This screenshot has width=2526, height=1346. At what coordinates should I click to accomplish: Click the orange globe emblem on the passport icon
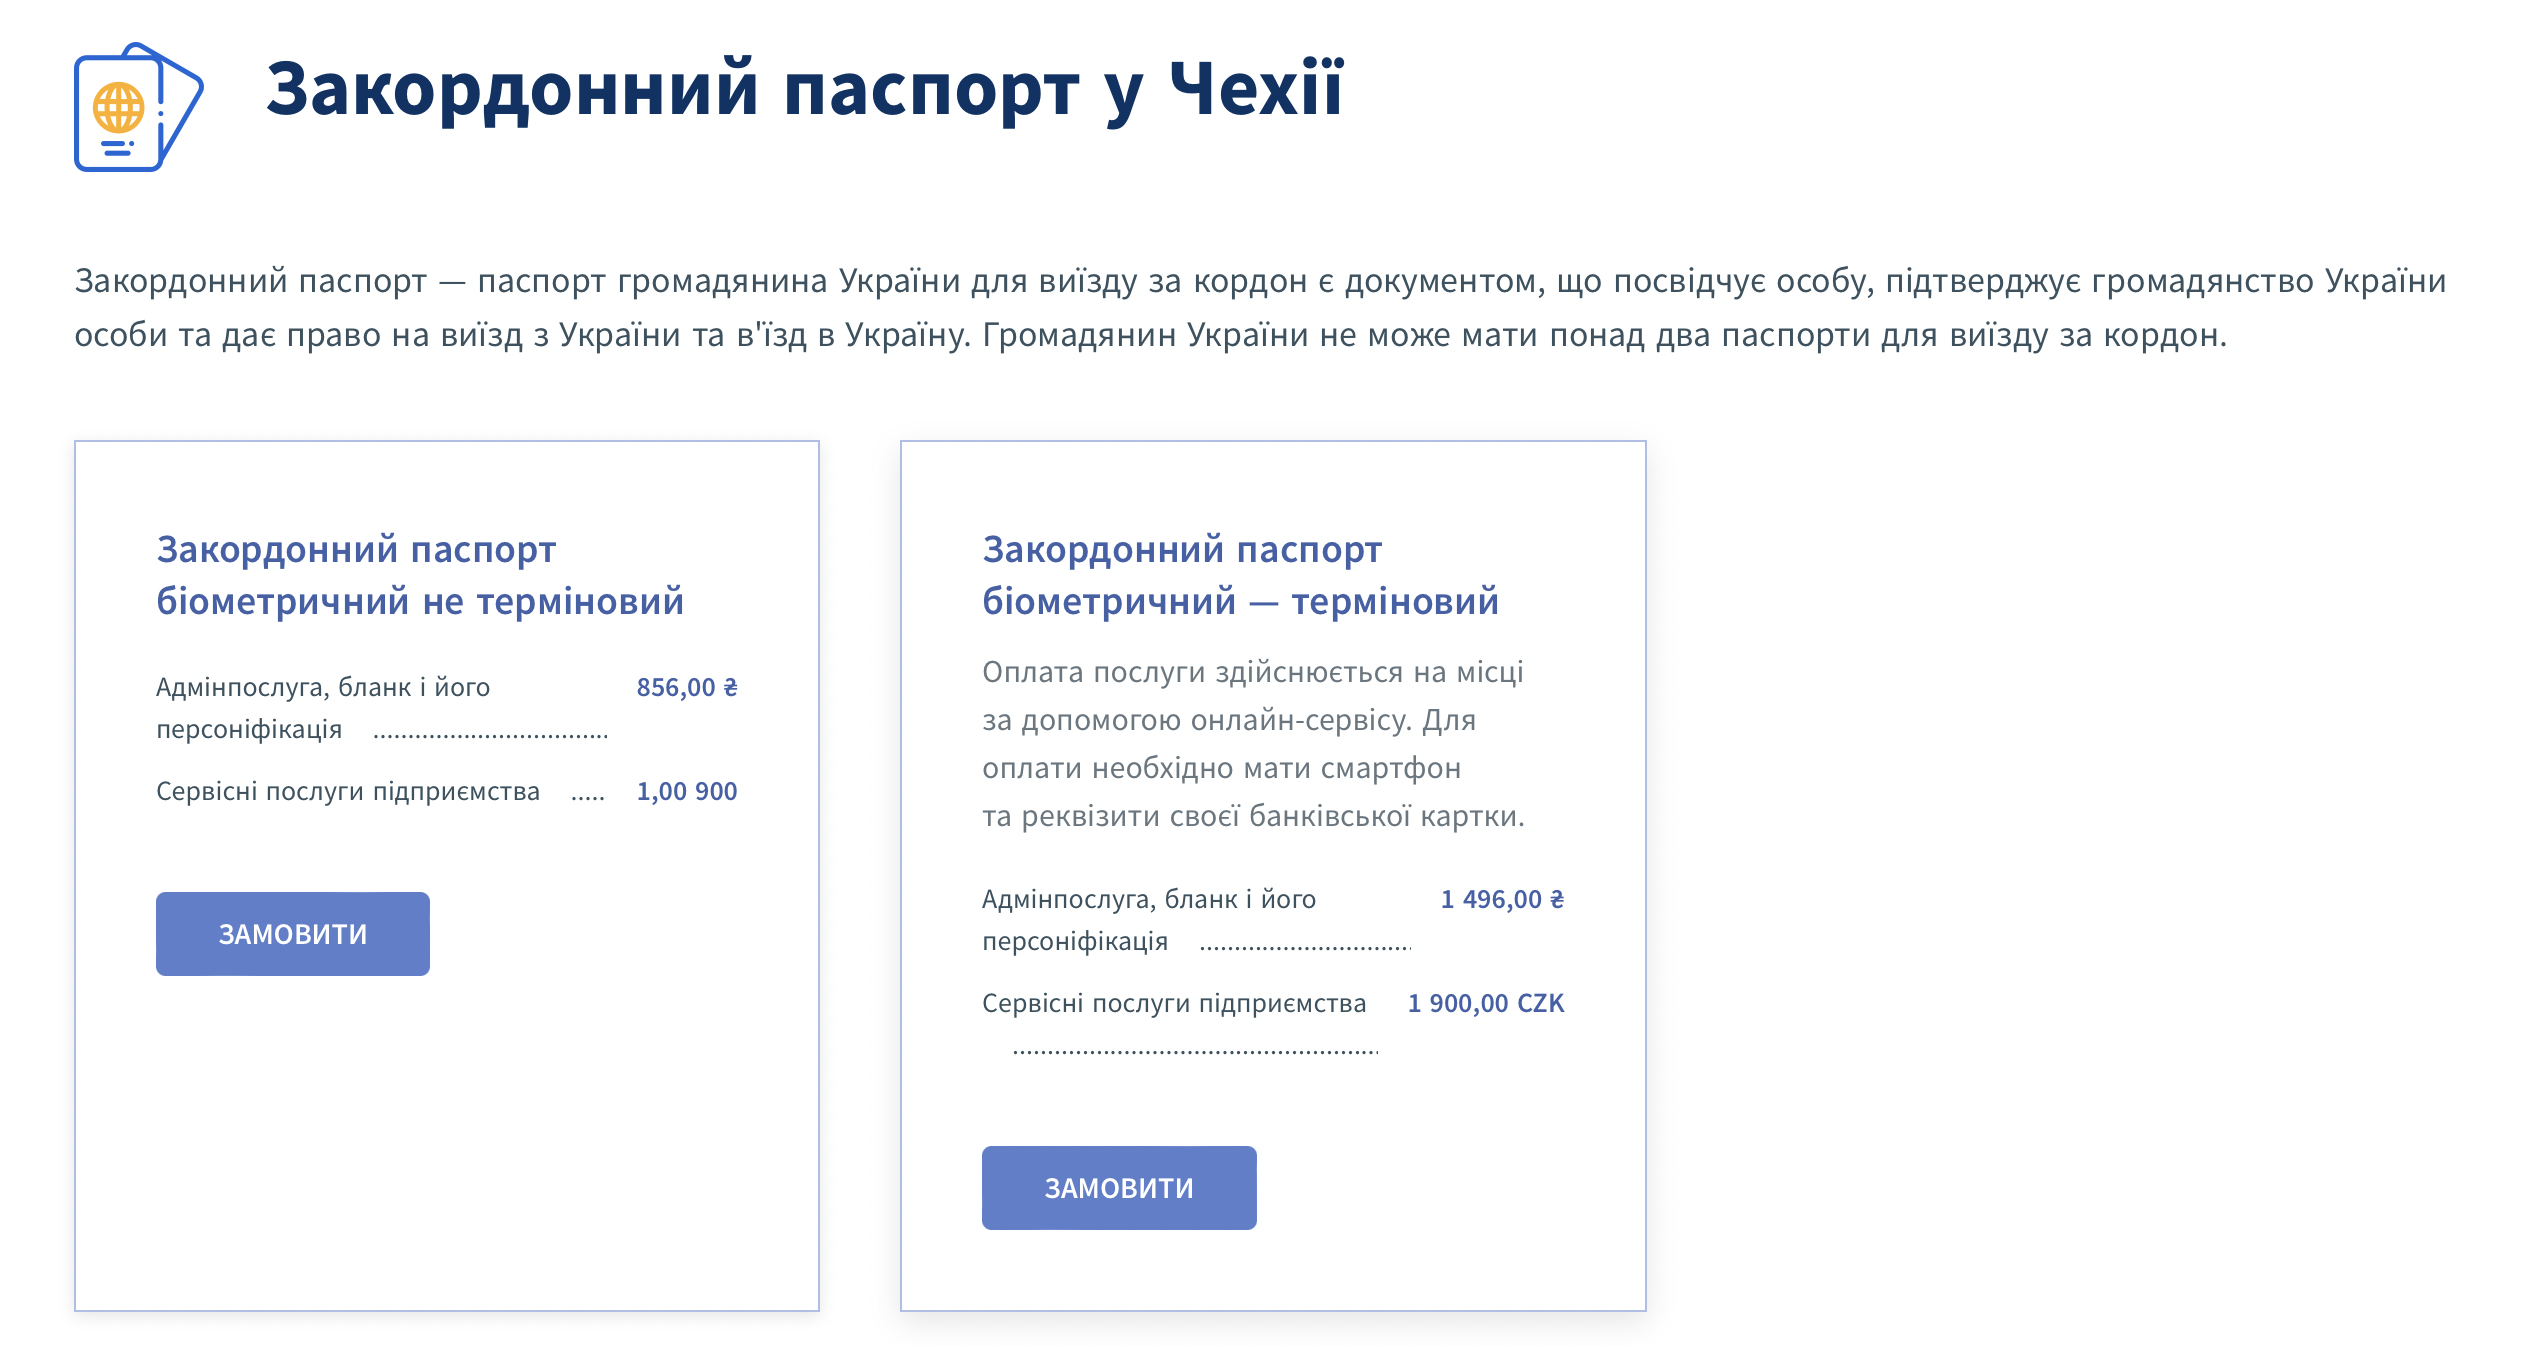(x=118, y=107)
